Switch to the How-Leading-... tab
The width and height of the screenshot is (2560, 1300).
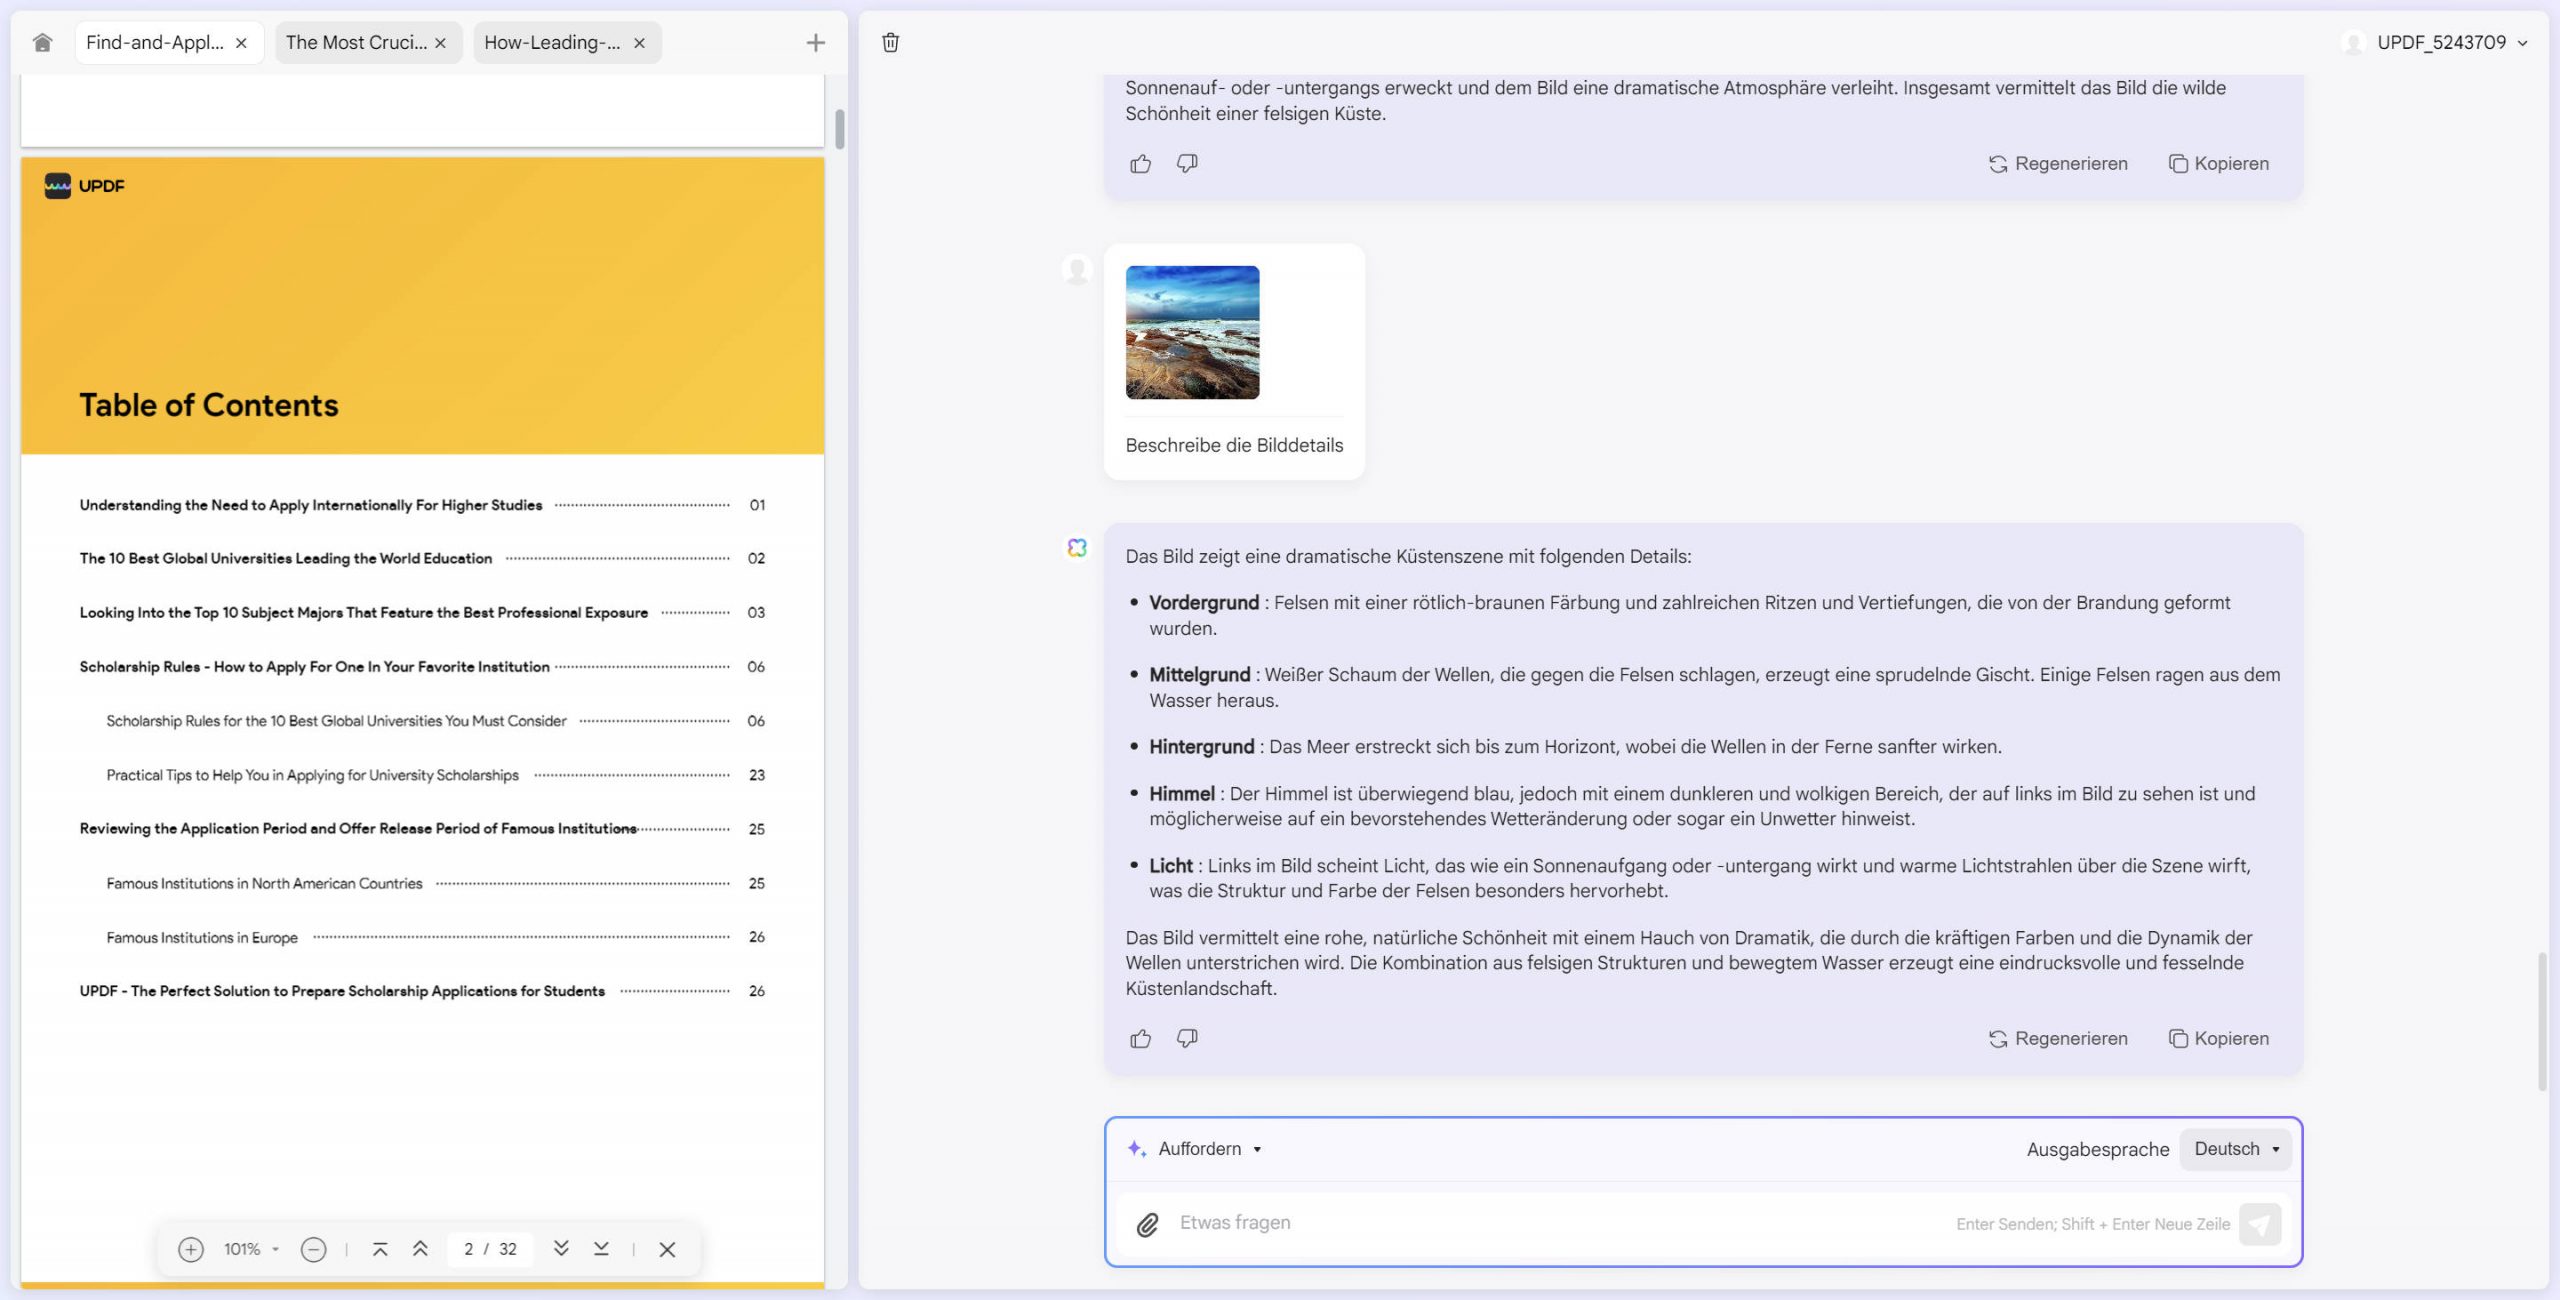pos(552,42)
